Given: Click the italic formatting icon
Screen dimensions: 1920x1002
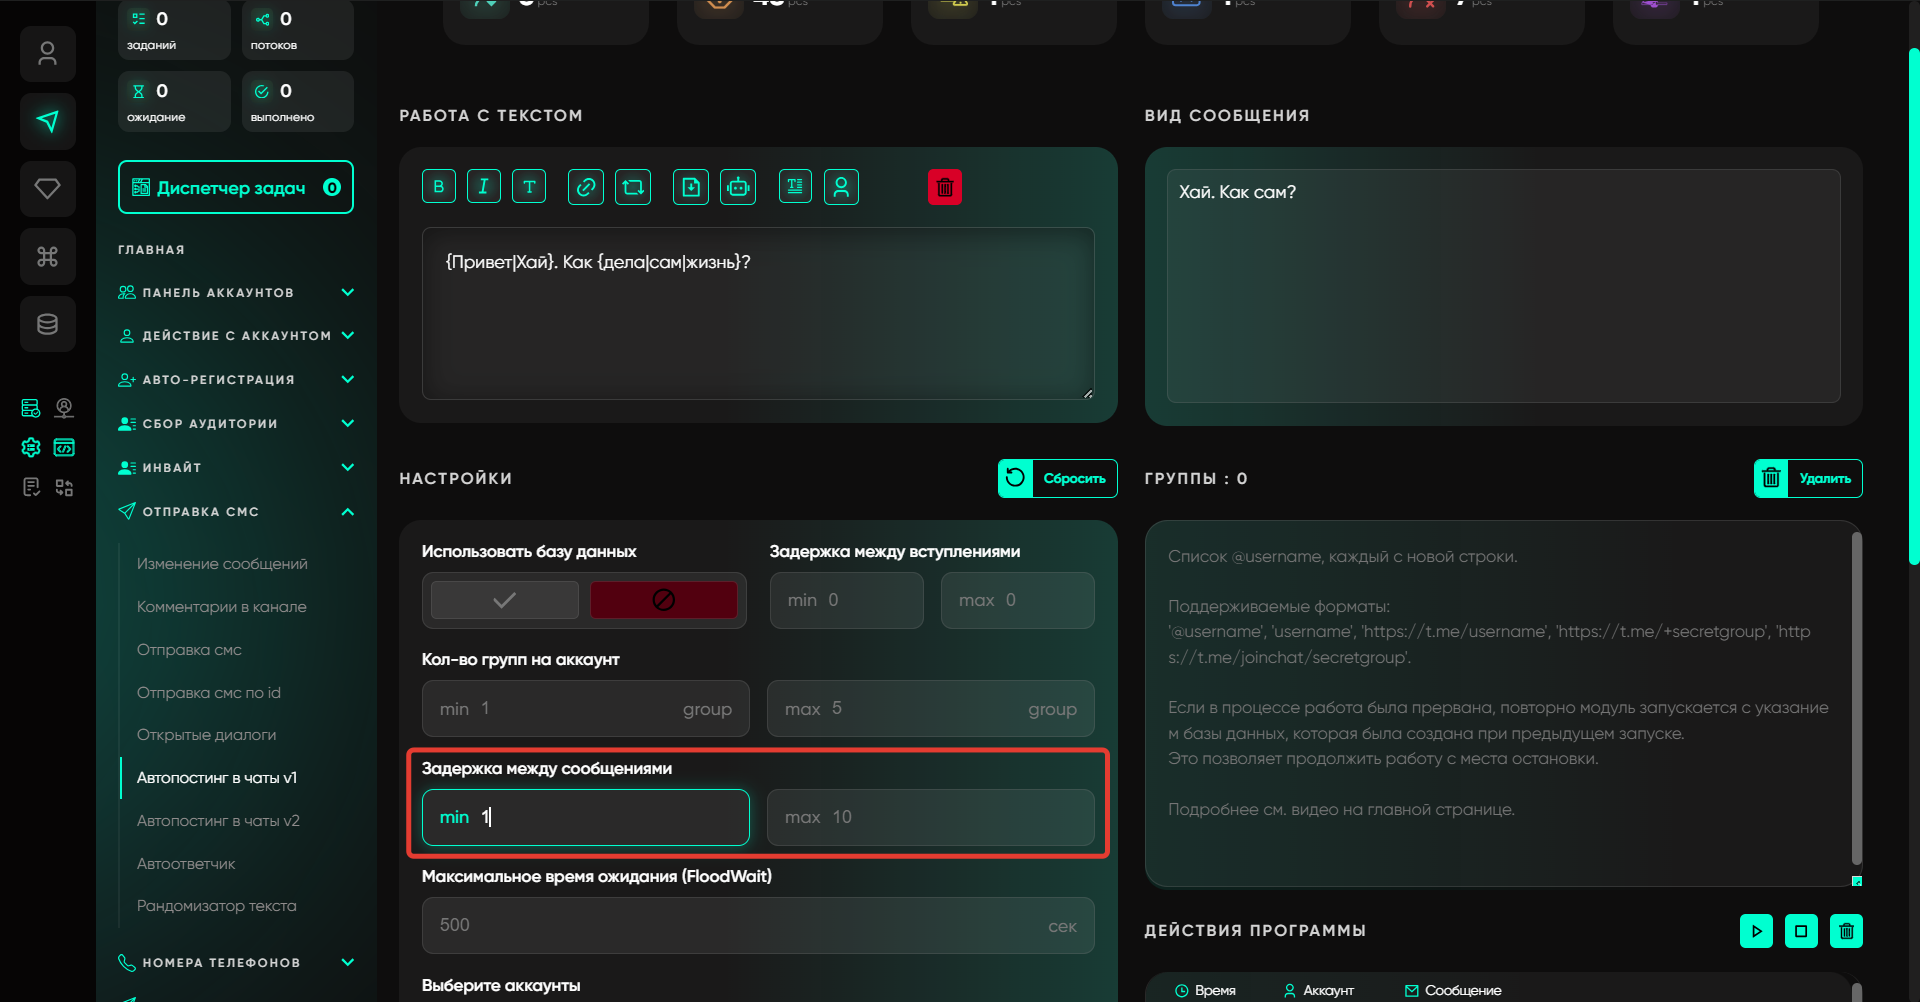Looking at the screenshot, I should (x=484, y=187).
